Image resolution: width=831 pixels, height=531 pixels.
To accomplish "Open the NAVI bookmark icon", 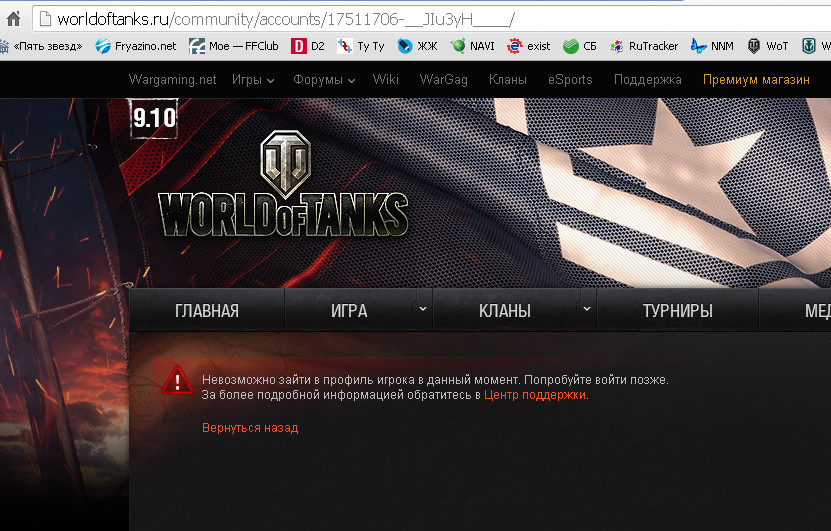I will [x=458, y=46].
